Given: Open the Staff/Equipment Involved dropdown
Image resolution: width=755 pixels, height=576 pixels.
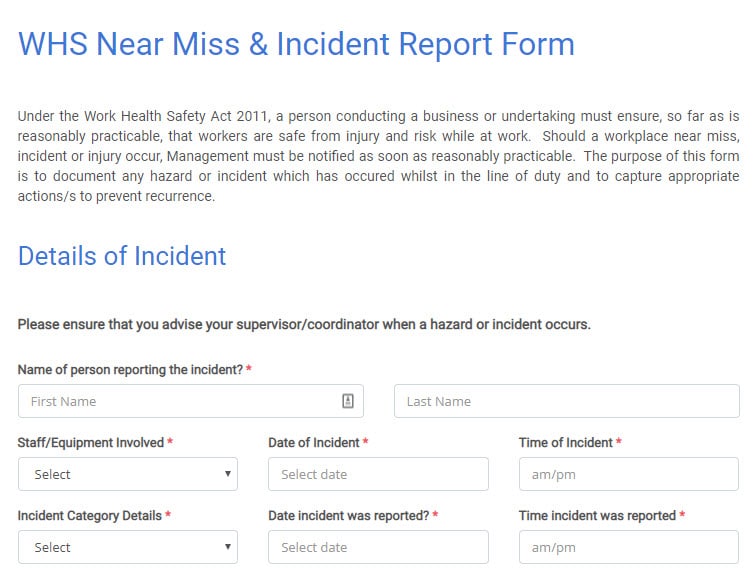Looking at the screenshot, I should (128, 474).
